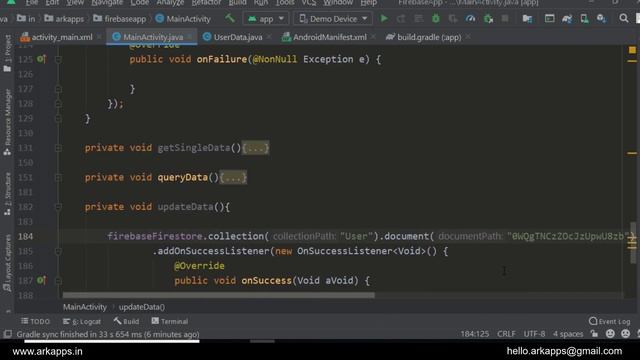Toggle the Project tool window on left sidebar
This screenshot has width=640, height=360.
tap(7, 53)
